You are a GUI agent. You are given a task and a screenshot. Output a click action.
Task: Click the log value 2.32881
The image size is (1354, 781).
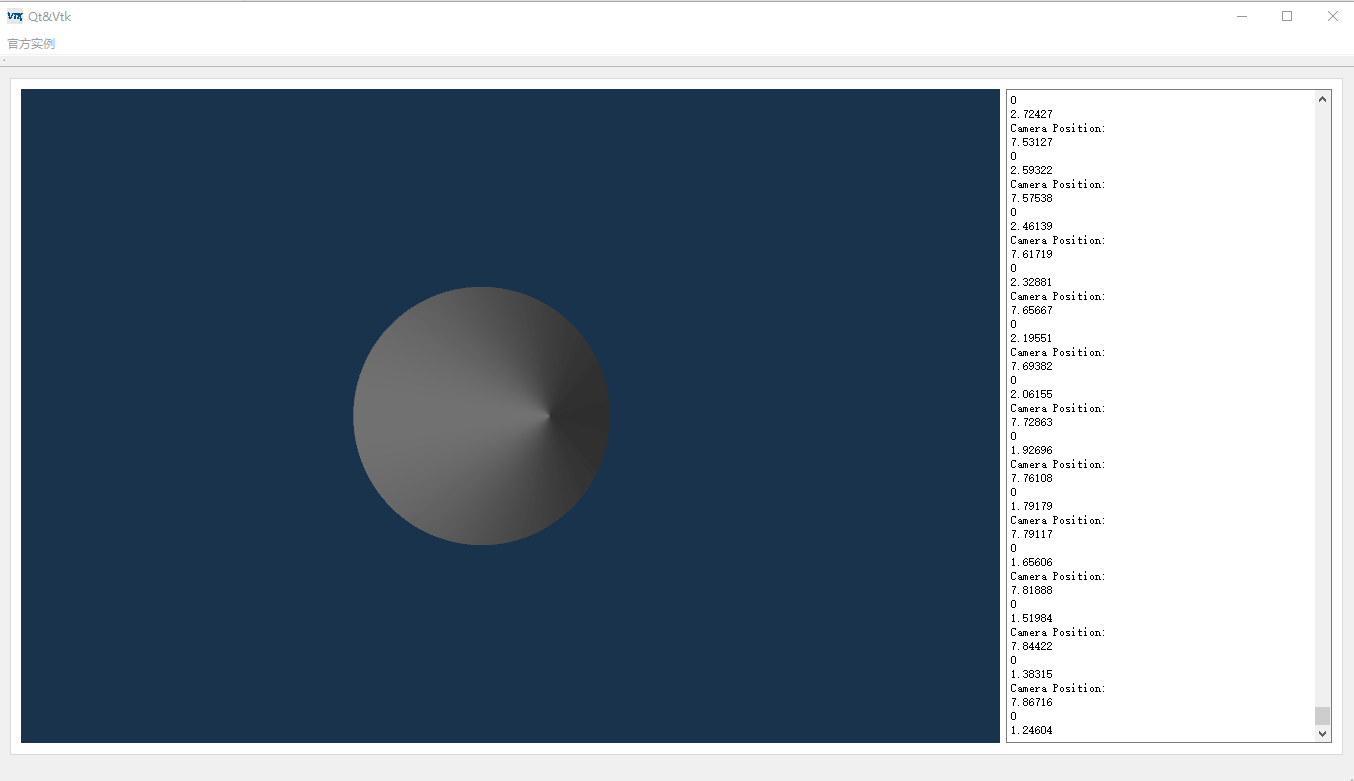click(x=1031, y=283)
